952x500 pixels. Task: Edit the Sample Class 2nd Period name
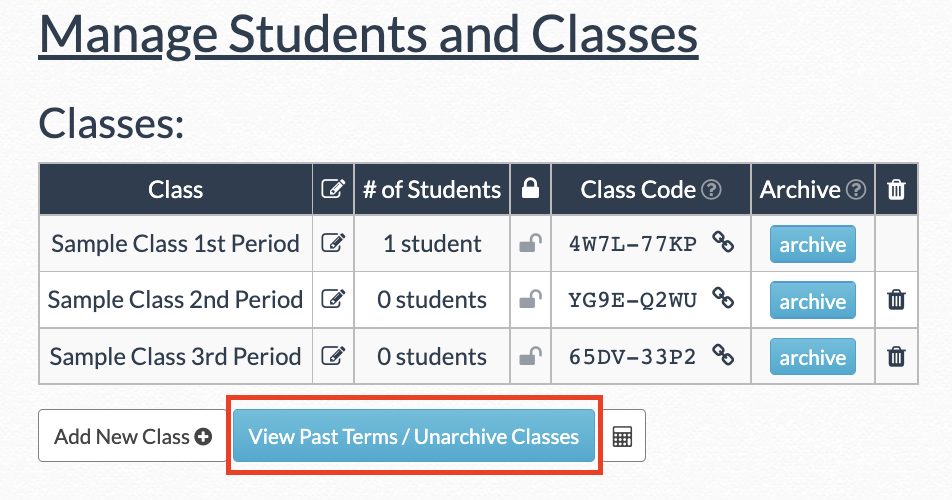pyautogui.click(x=333, y=299)
